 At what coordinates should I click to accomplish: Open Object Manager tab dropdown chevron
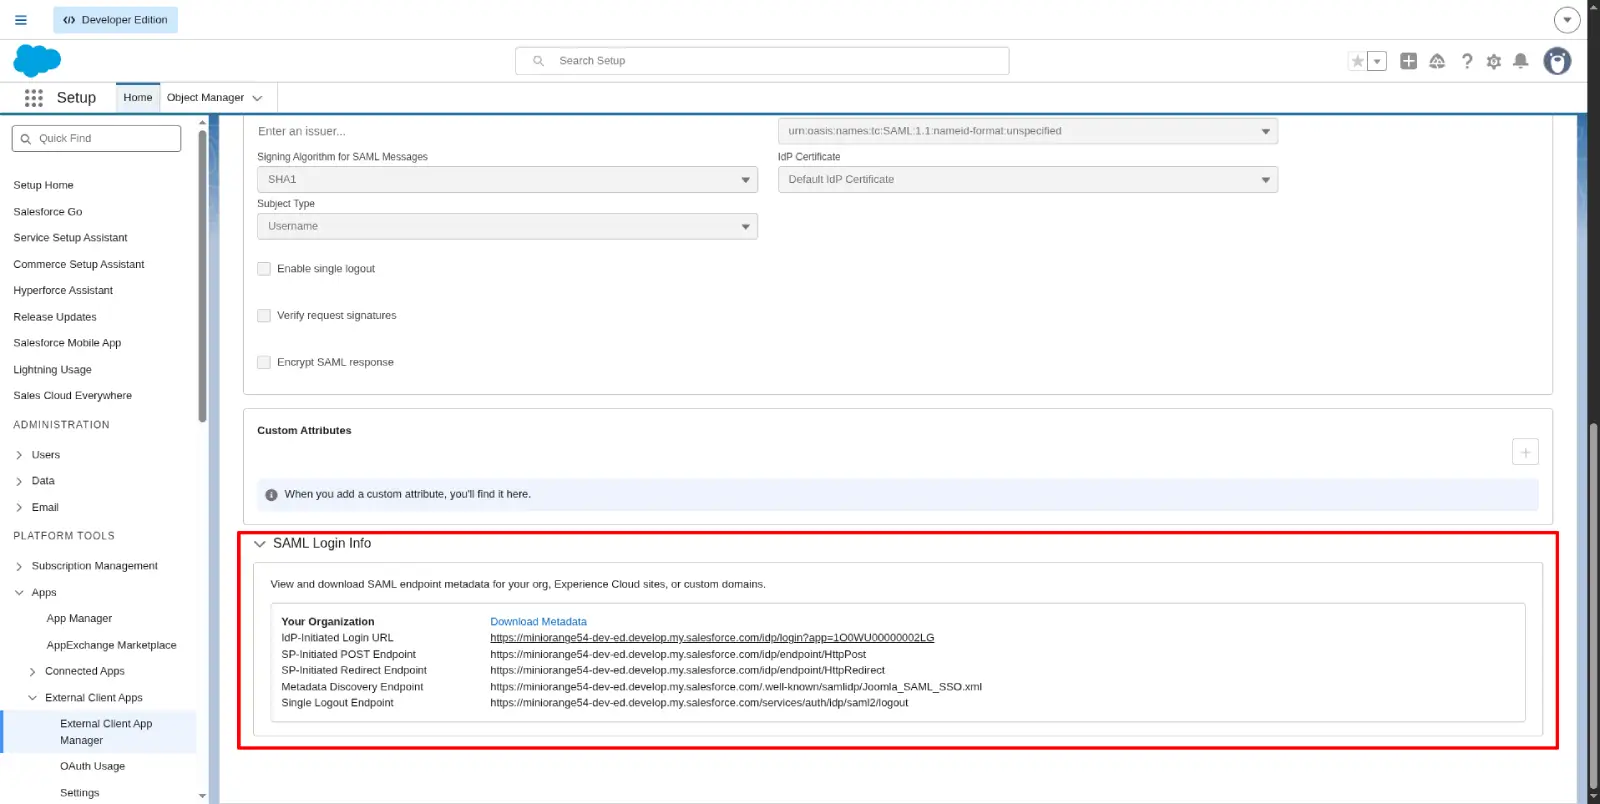(x=257, y=98)
